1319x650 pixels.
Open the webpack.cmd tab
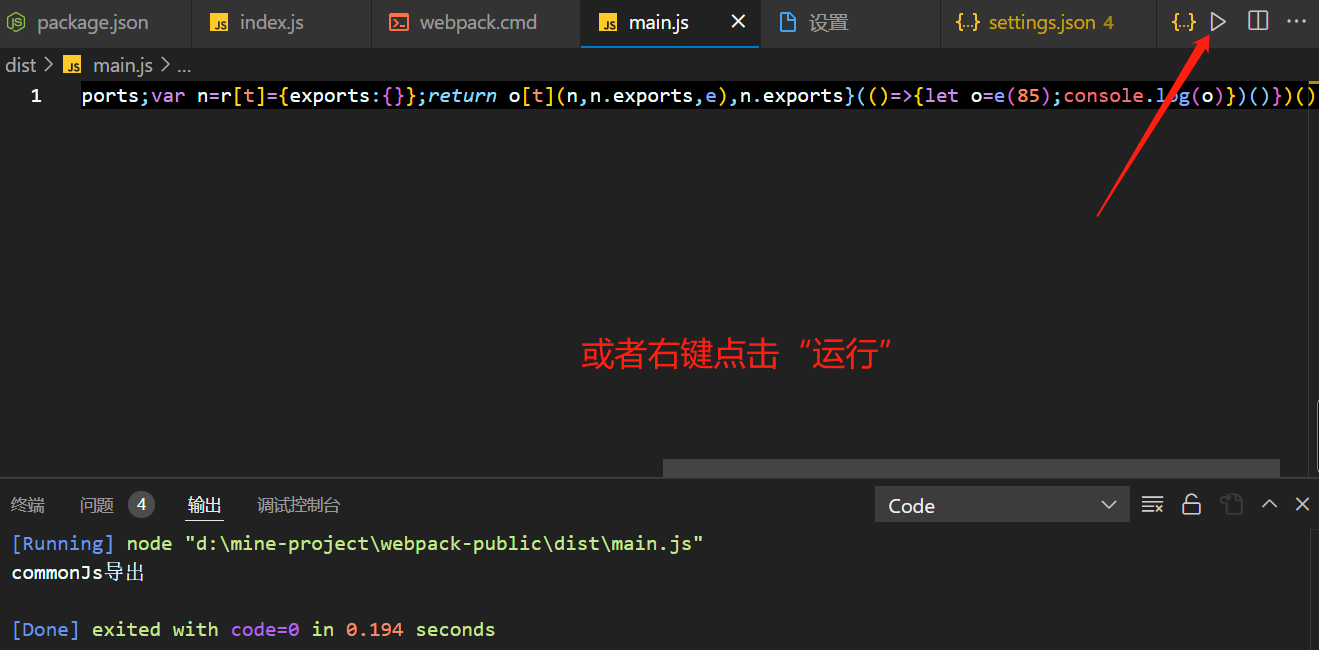(x=476, y=22)
